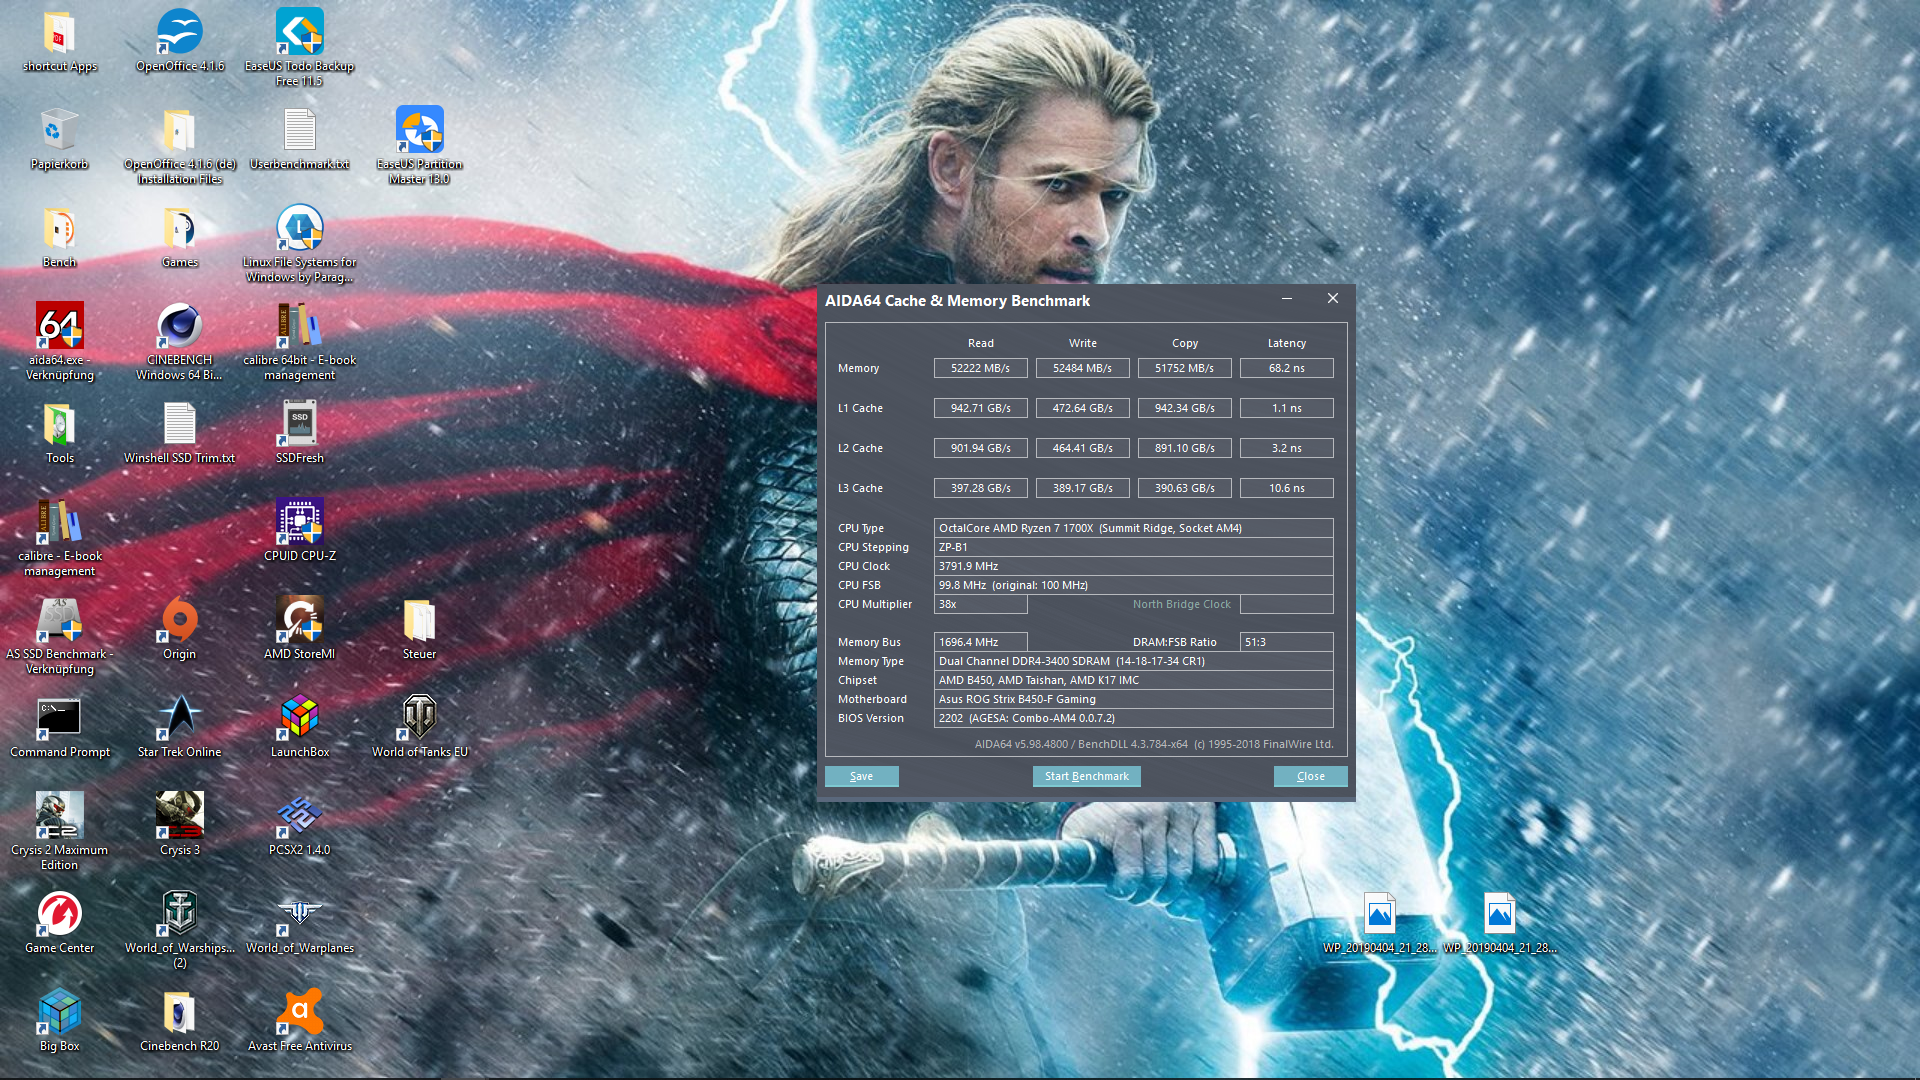Click the Start Benchmark button
The image size is (1920, 1080).
coord(1086,776)
